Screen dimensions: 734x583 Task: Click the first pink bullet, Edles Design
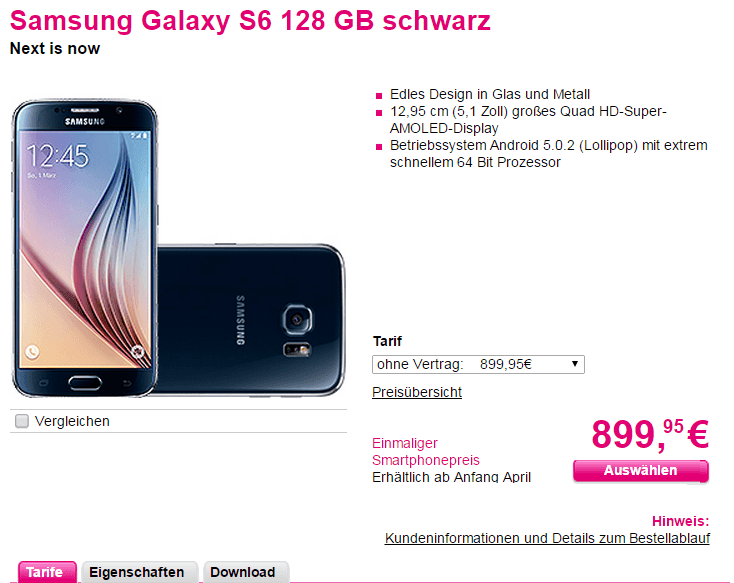(379, 96)
